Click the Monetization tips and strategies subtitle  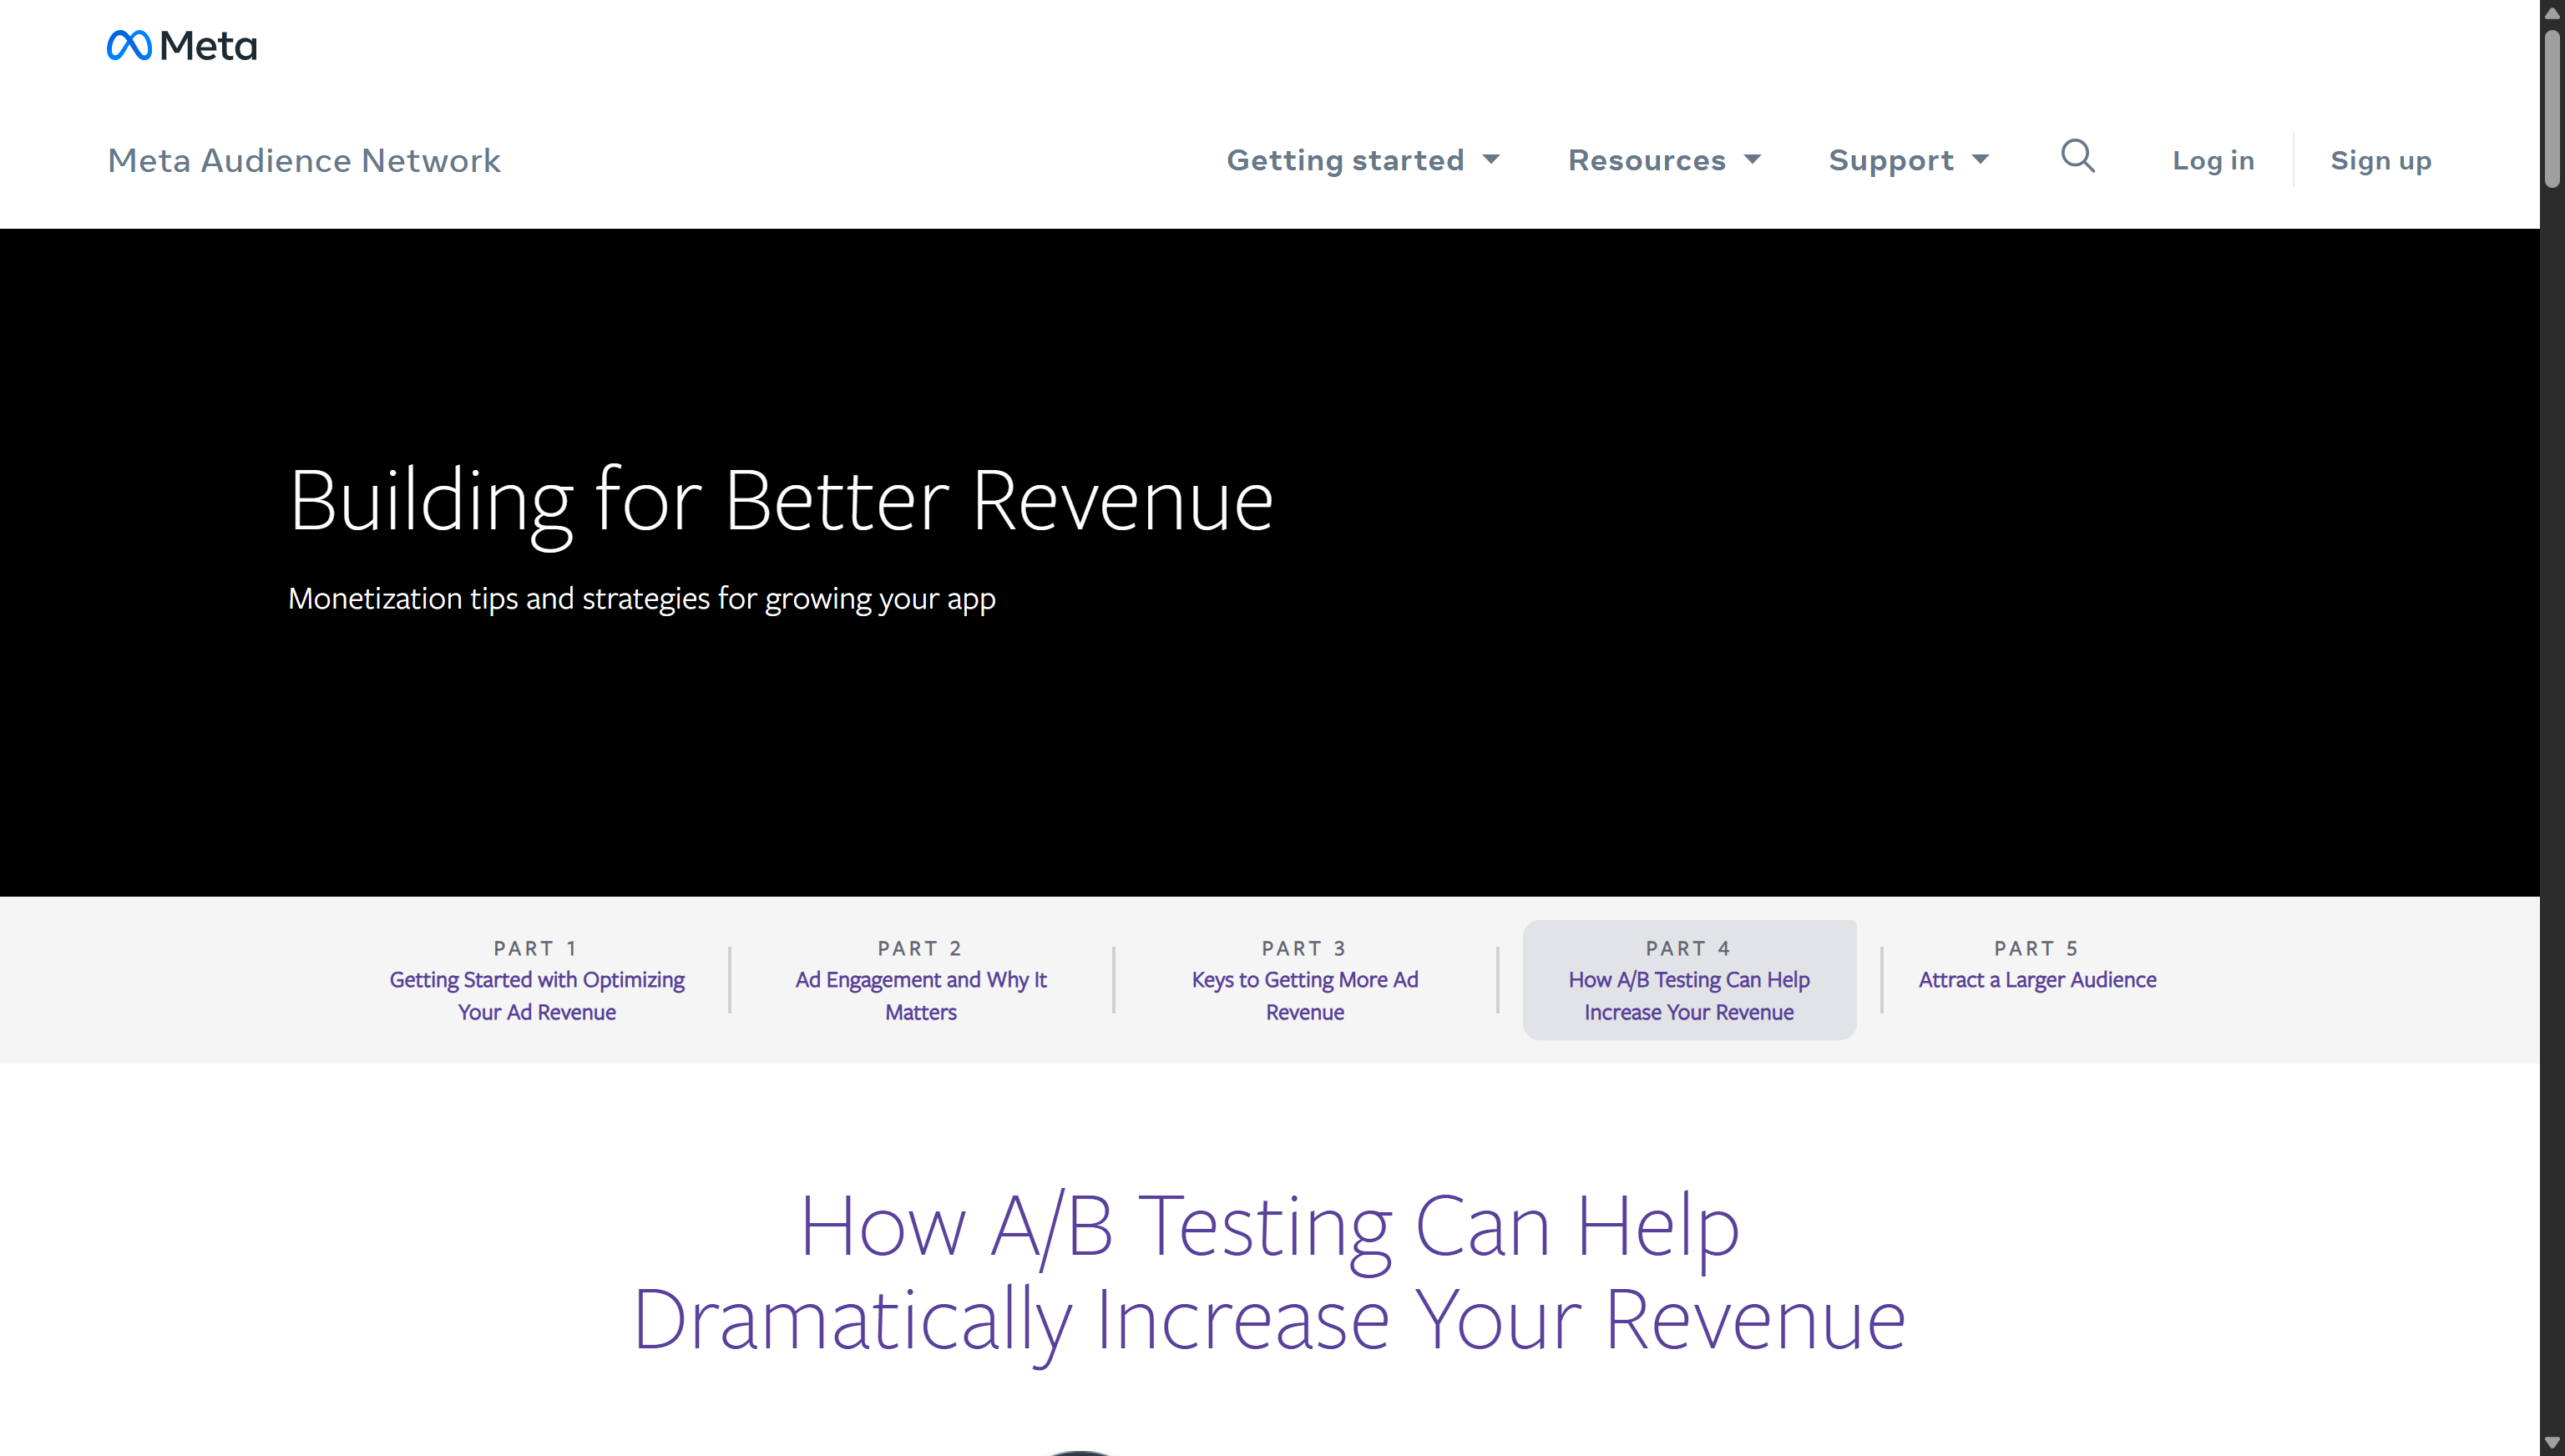[x=642, y=598]
